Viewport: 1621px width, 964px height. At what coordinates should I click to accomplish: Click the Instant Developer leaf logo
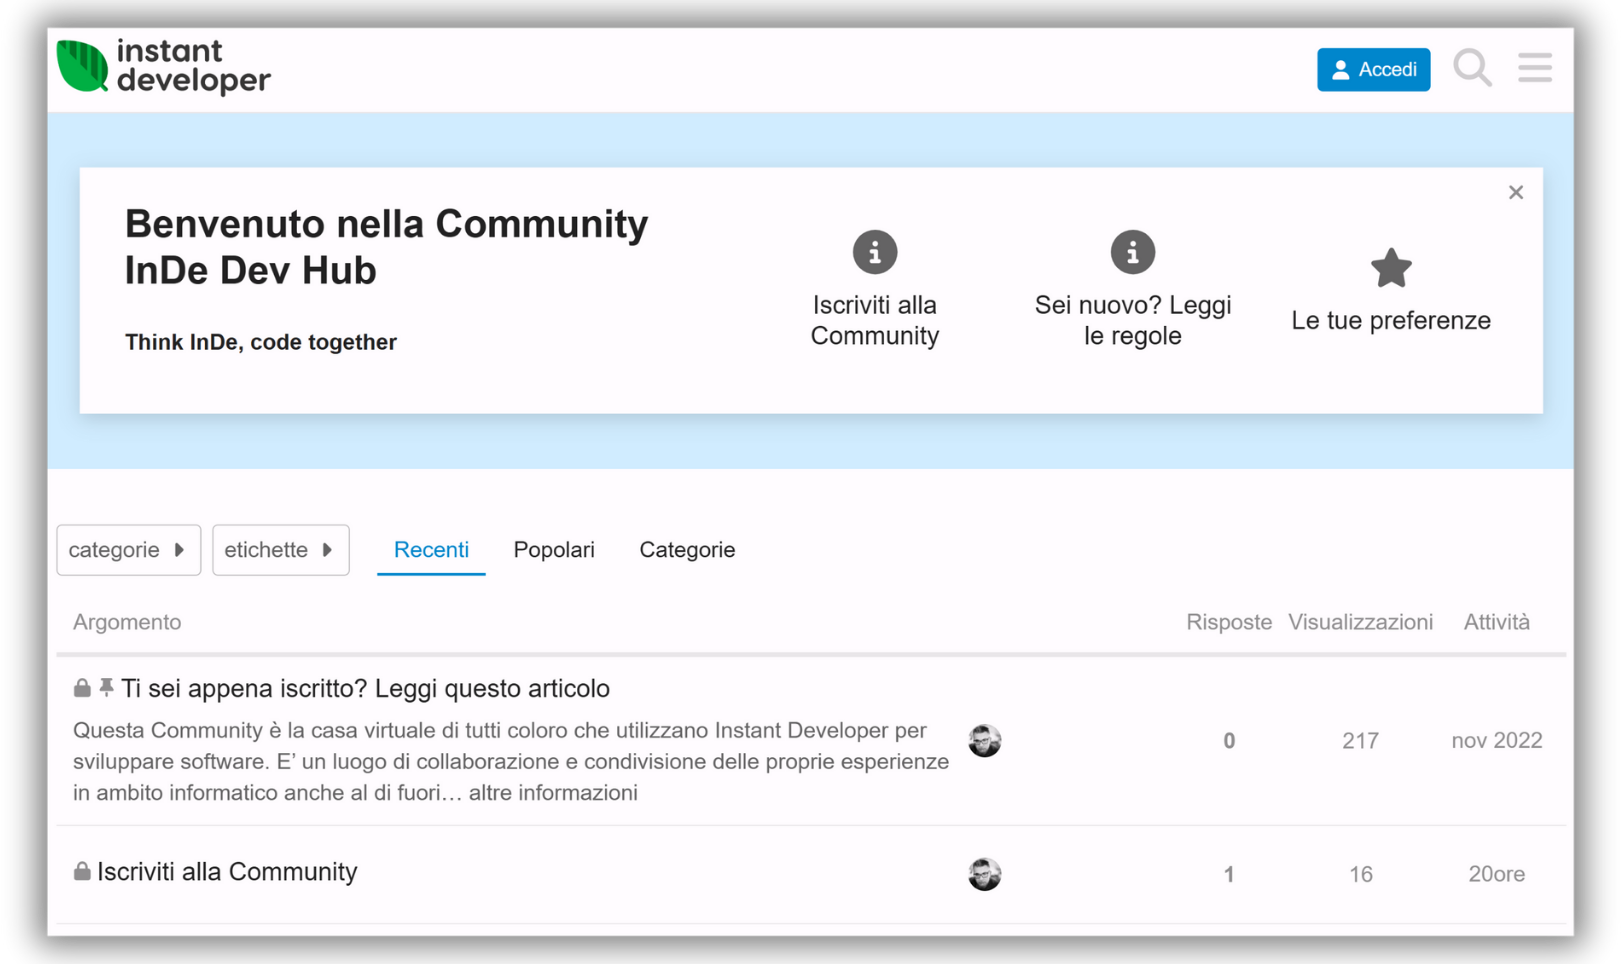(82, 67)
